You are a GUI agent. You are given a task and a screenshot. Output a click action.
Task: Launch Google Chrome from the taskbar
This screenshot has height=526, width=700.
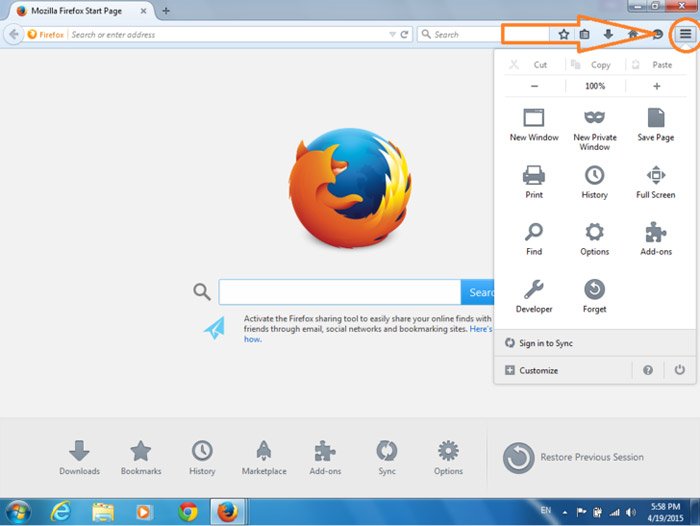coord(188,512)
